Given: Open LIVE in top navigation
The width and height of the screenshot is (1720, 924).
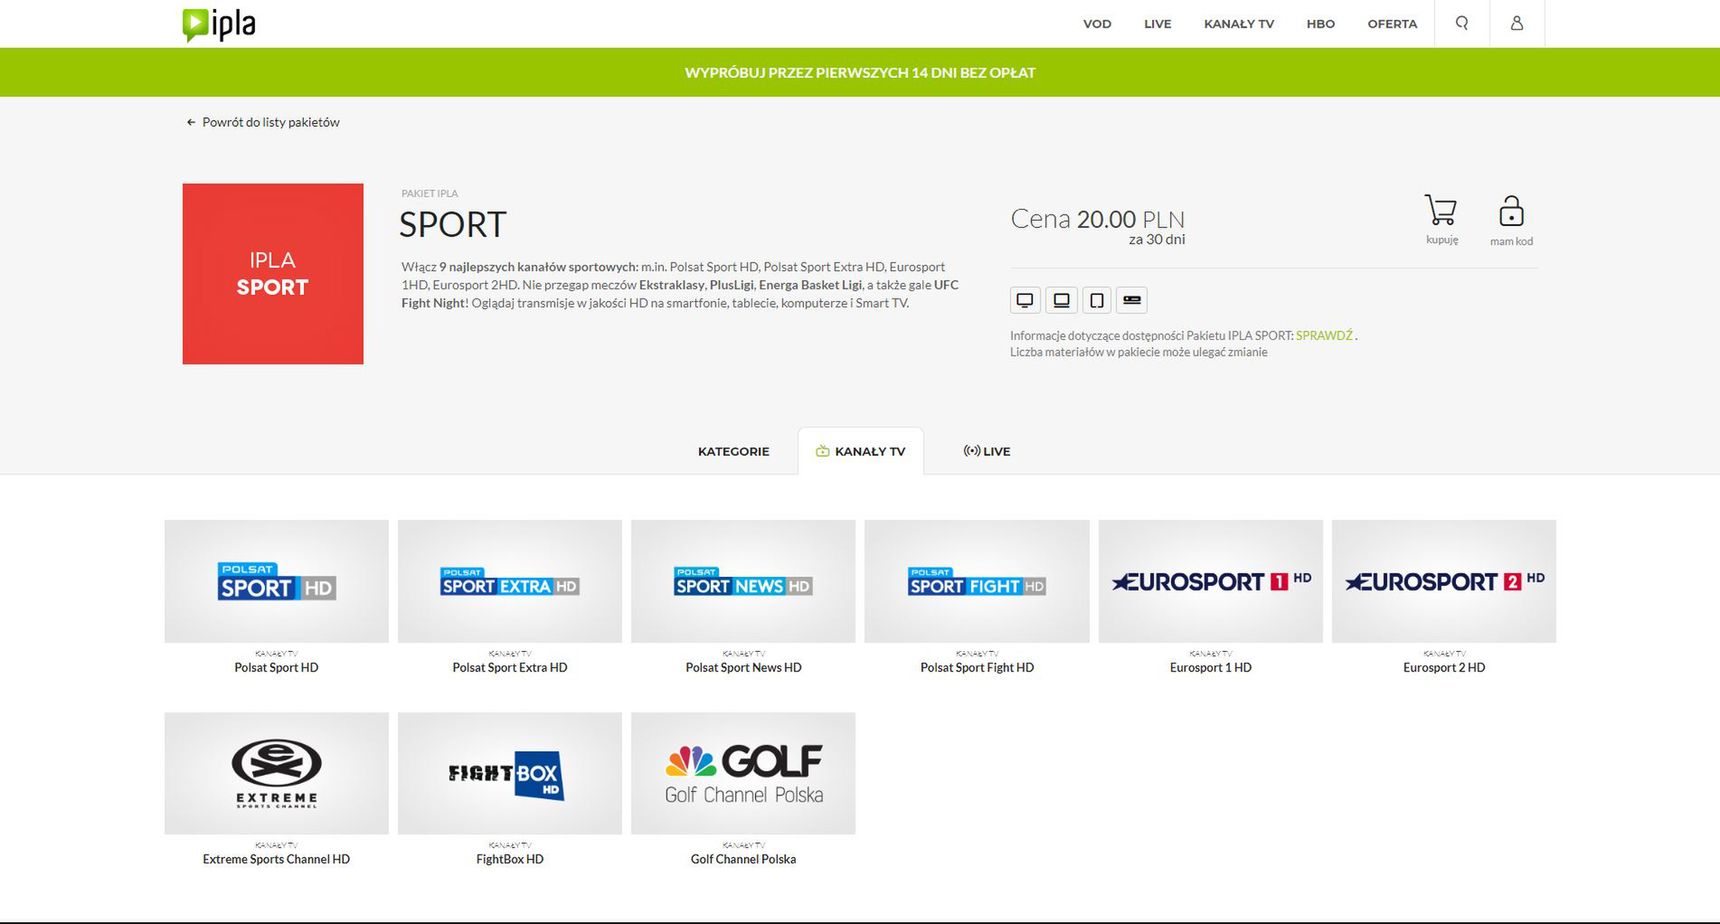Looking at the screenshot, I should click(x=1158, y=24).
